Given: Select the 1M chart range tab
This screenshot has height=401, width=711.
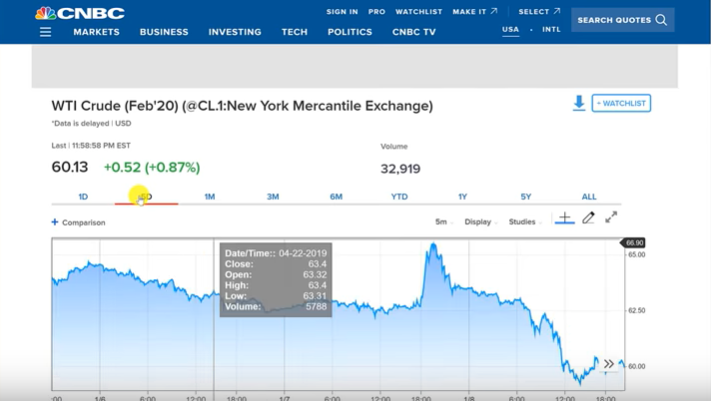Looking at the screenshot, I should pyautogui.click(x=209, y=197).
